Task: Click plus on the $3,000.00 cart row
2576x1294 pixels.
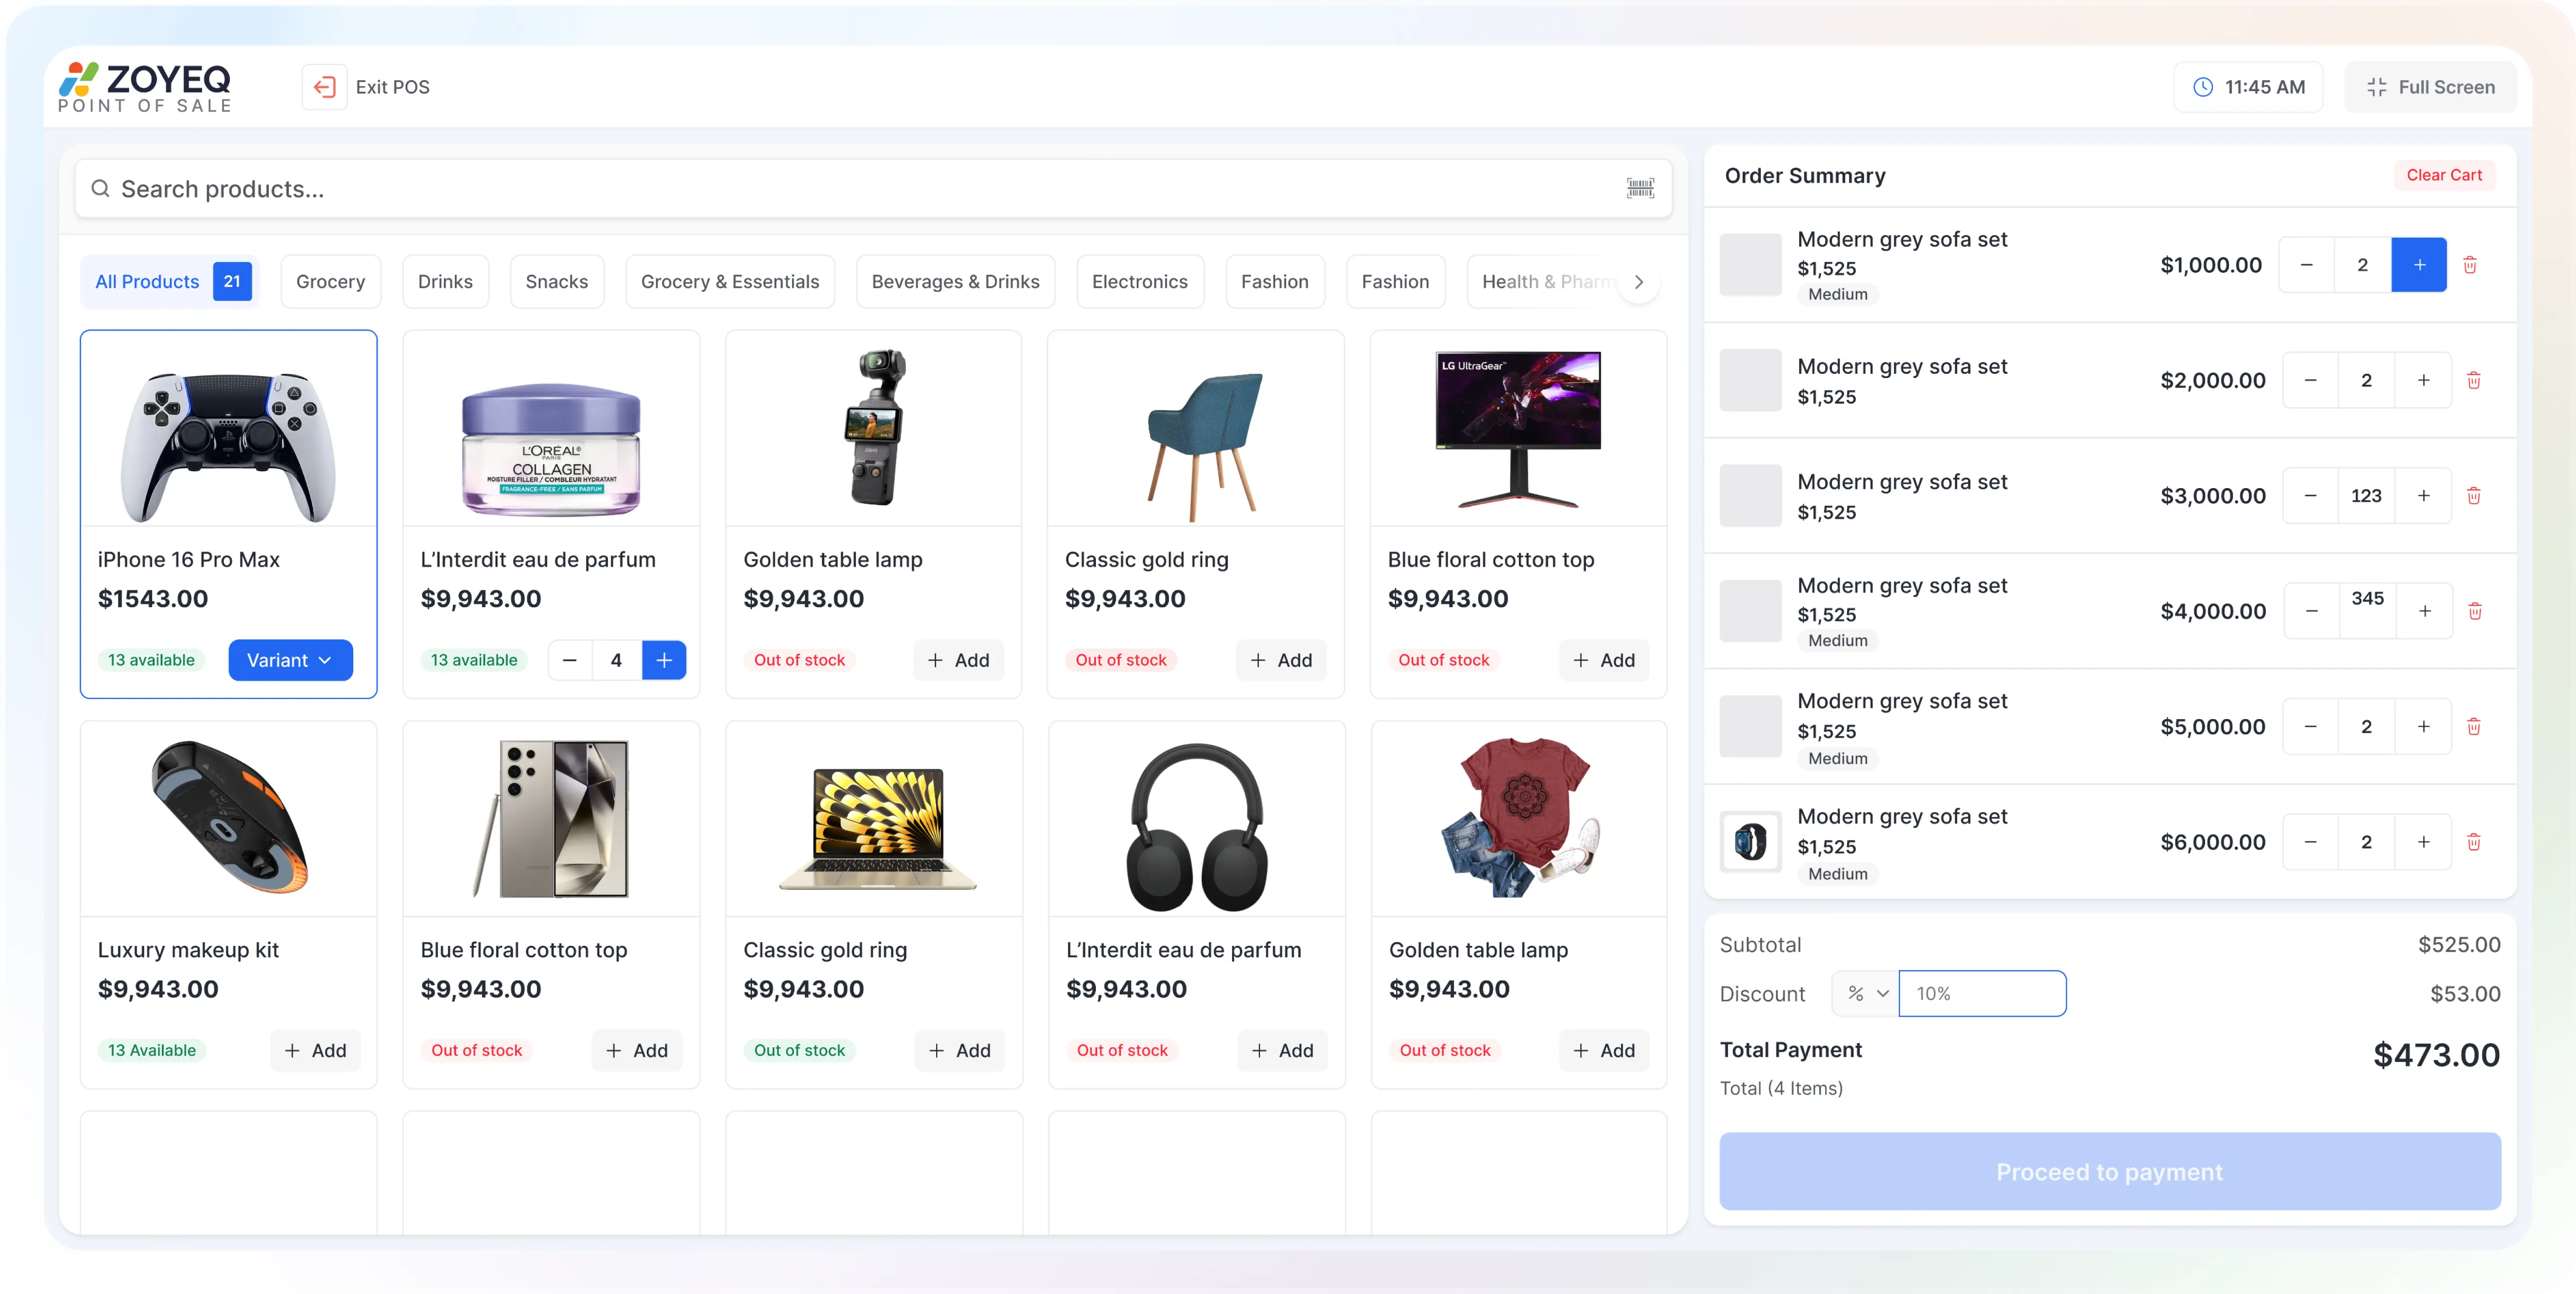Action: [2423, 495]
